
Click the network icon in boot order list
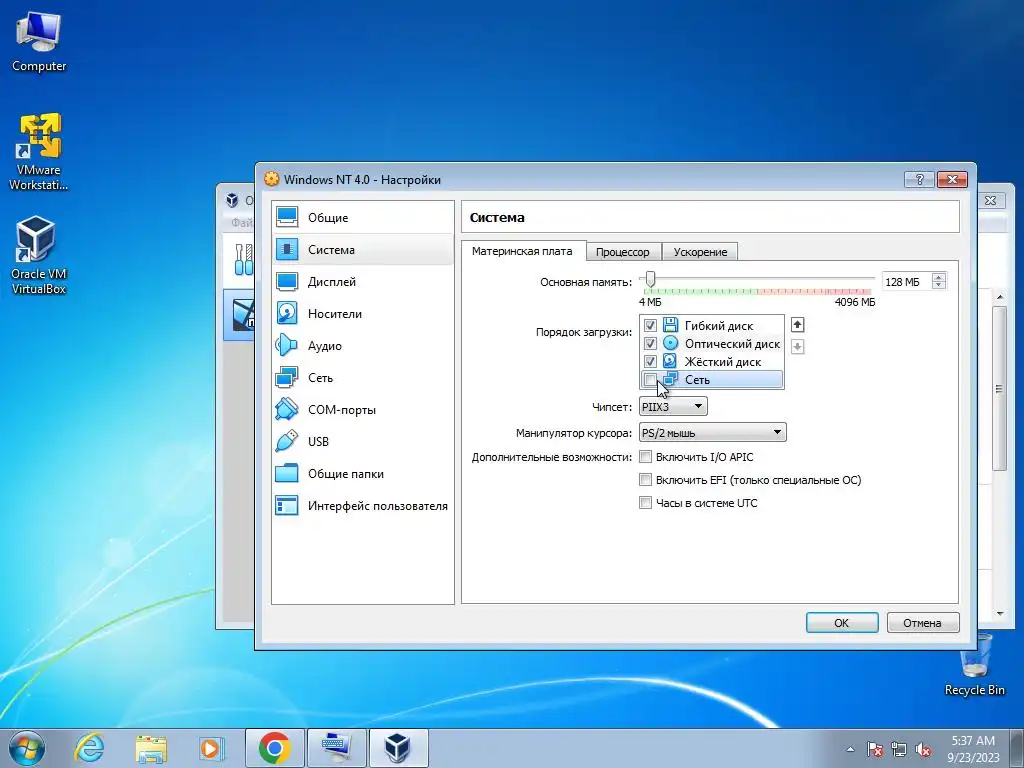(x=671, y=379)
